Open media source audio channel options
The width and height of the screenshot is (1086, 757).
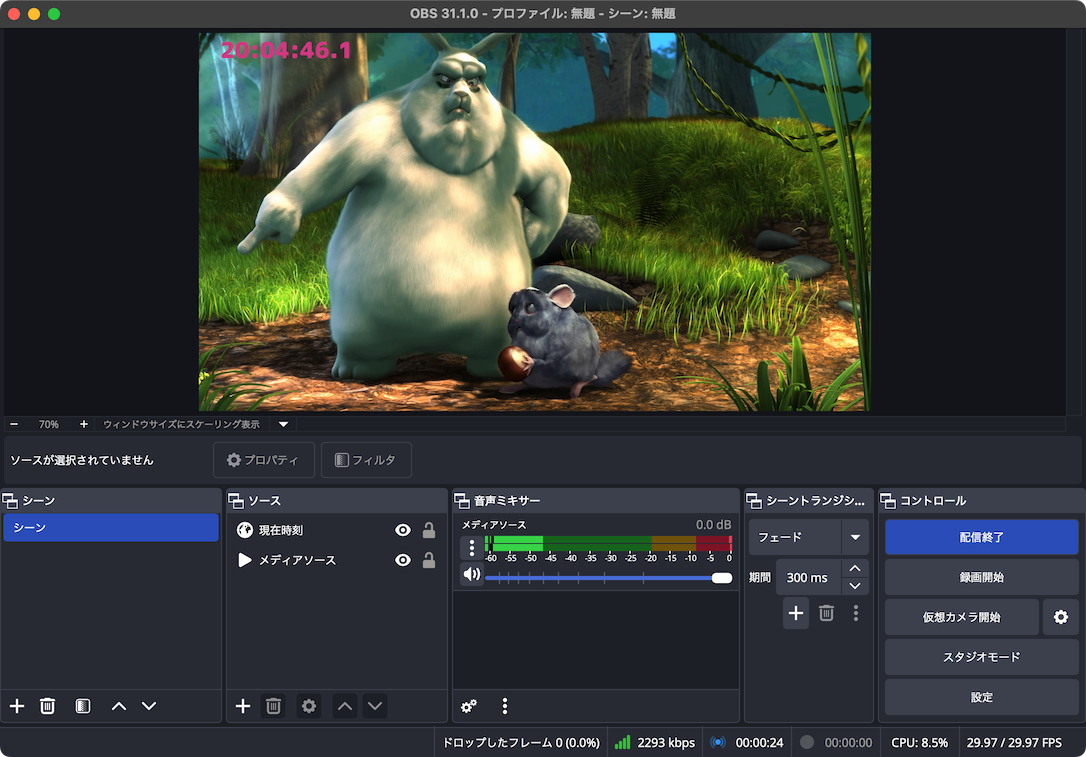472,548
